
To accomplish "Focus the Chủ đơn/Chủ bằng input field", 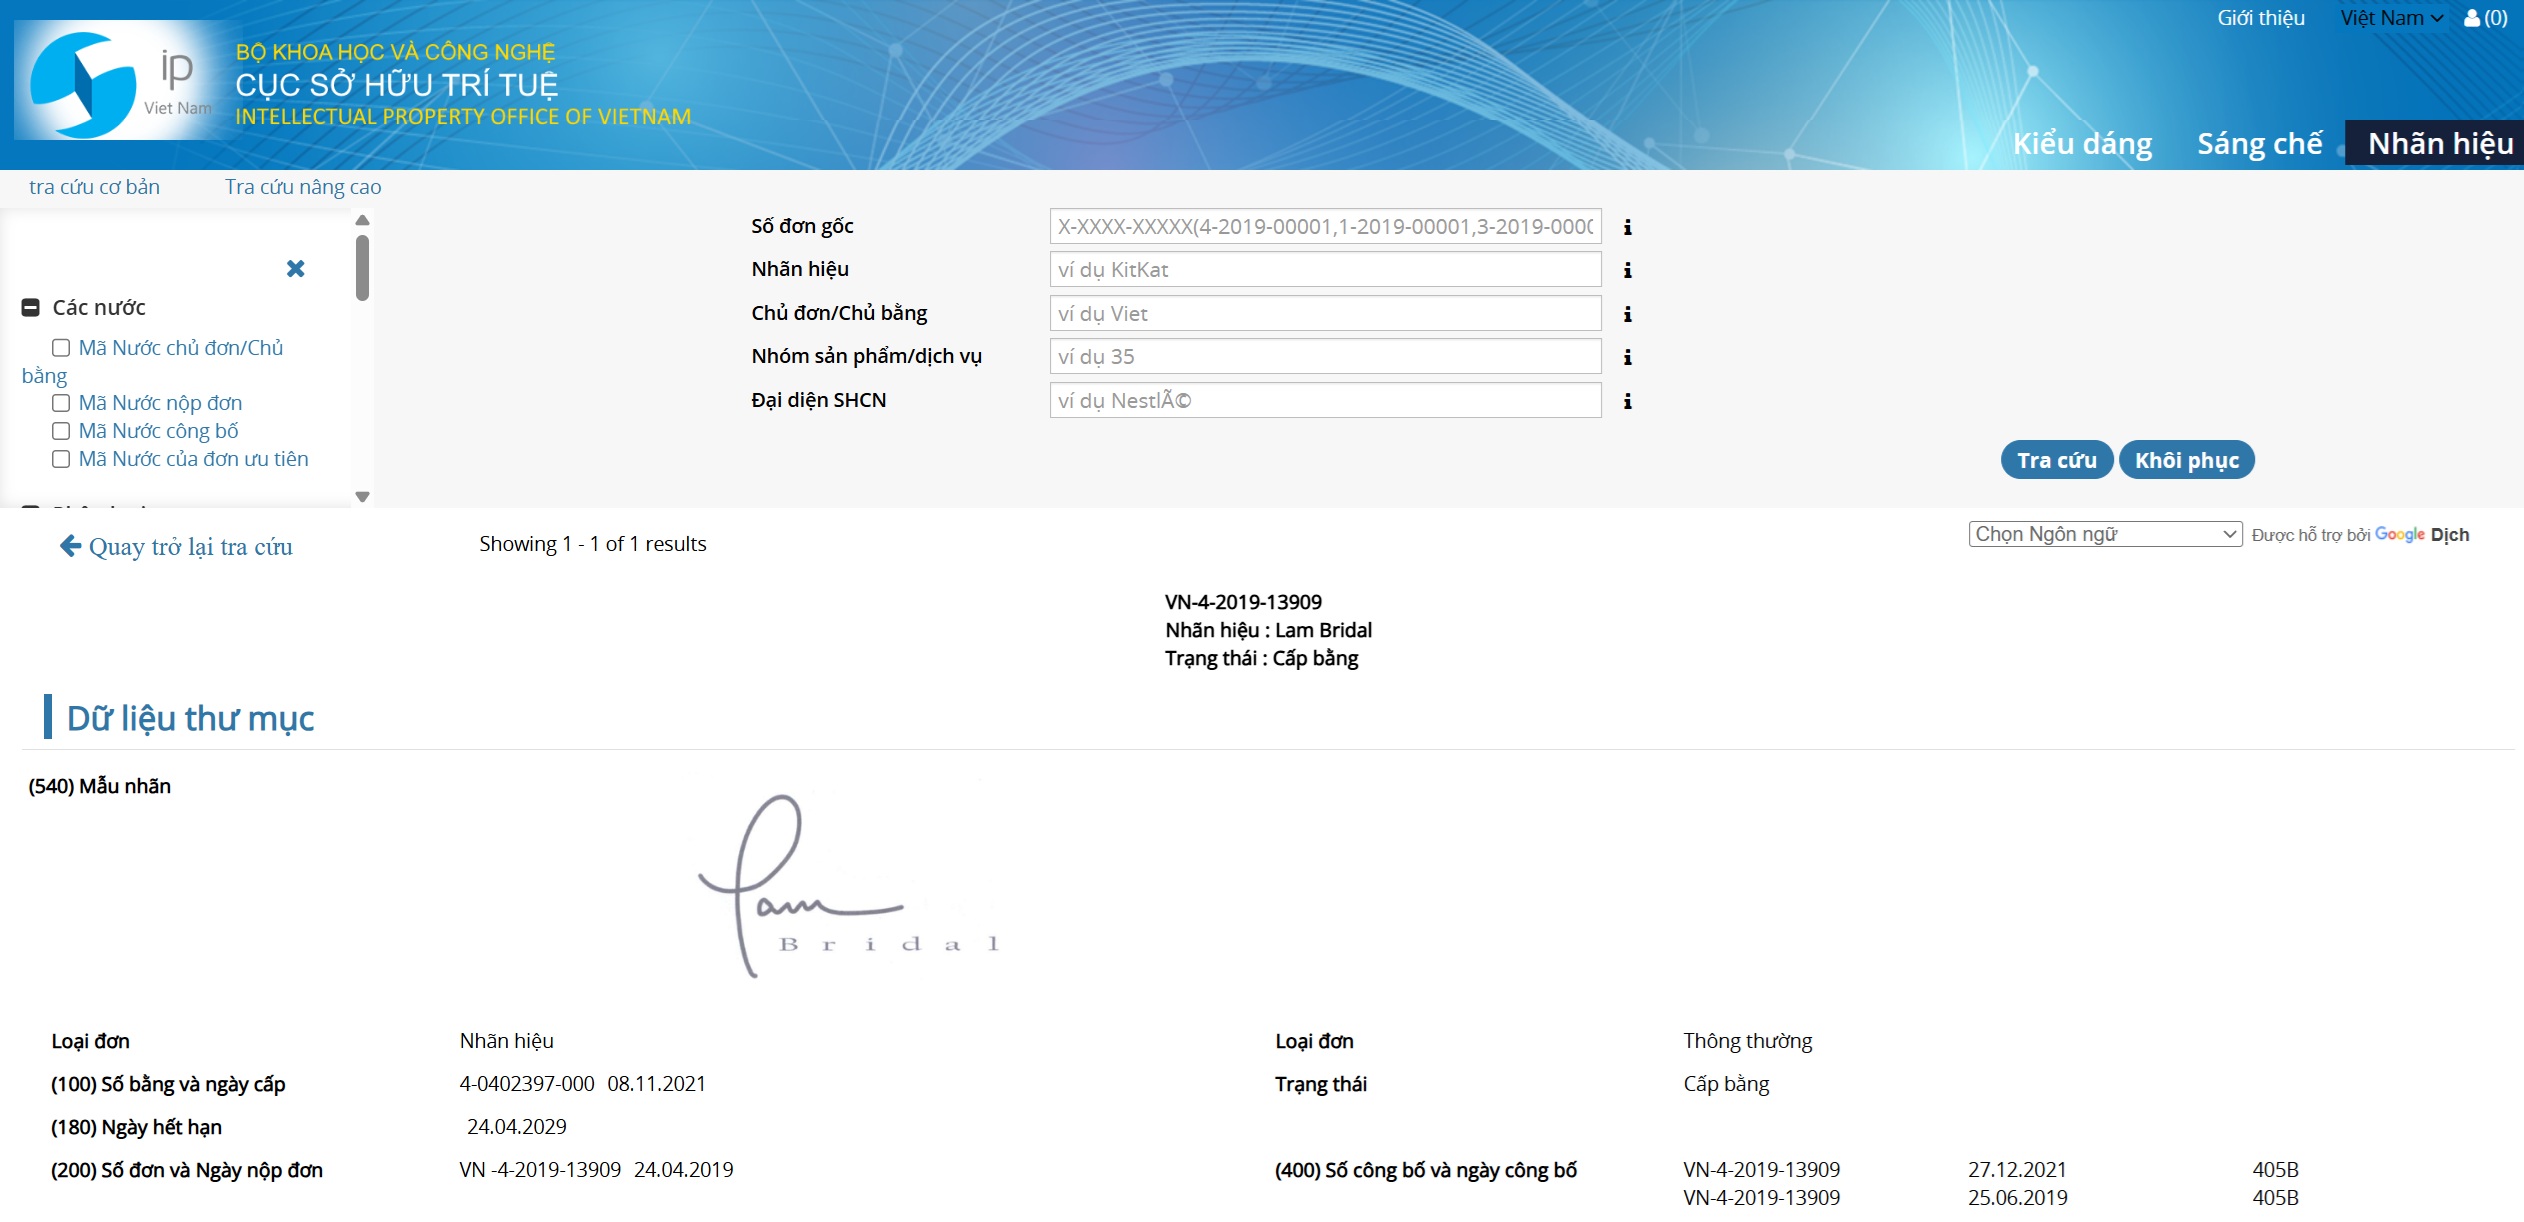I will [1325, 314].
